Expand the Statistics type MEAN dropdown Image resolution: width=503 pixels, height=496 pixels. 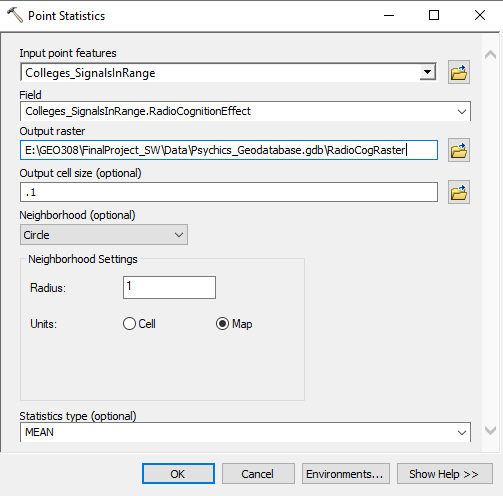245,432
